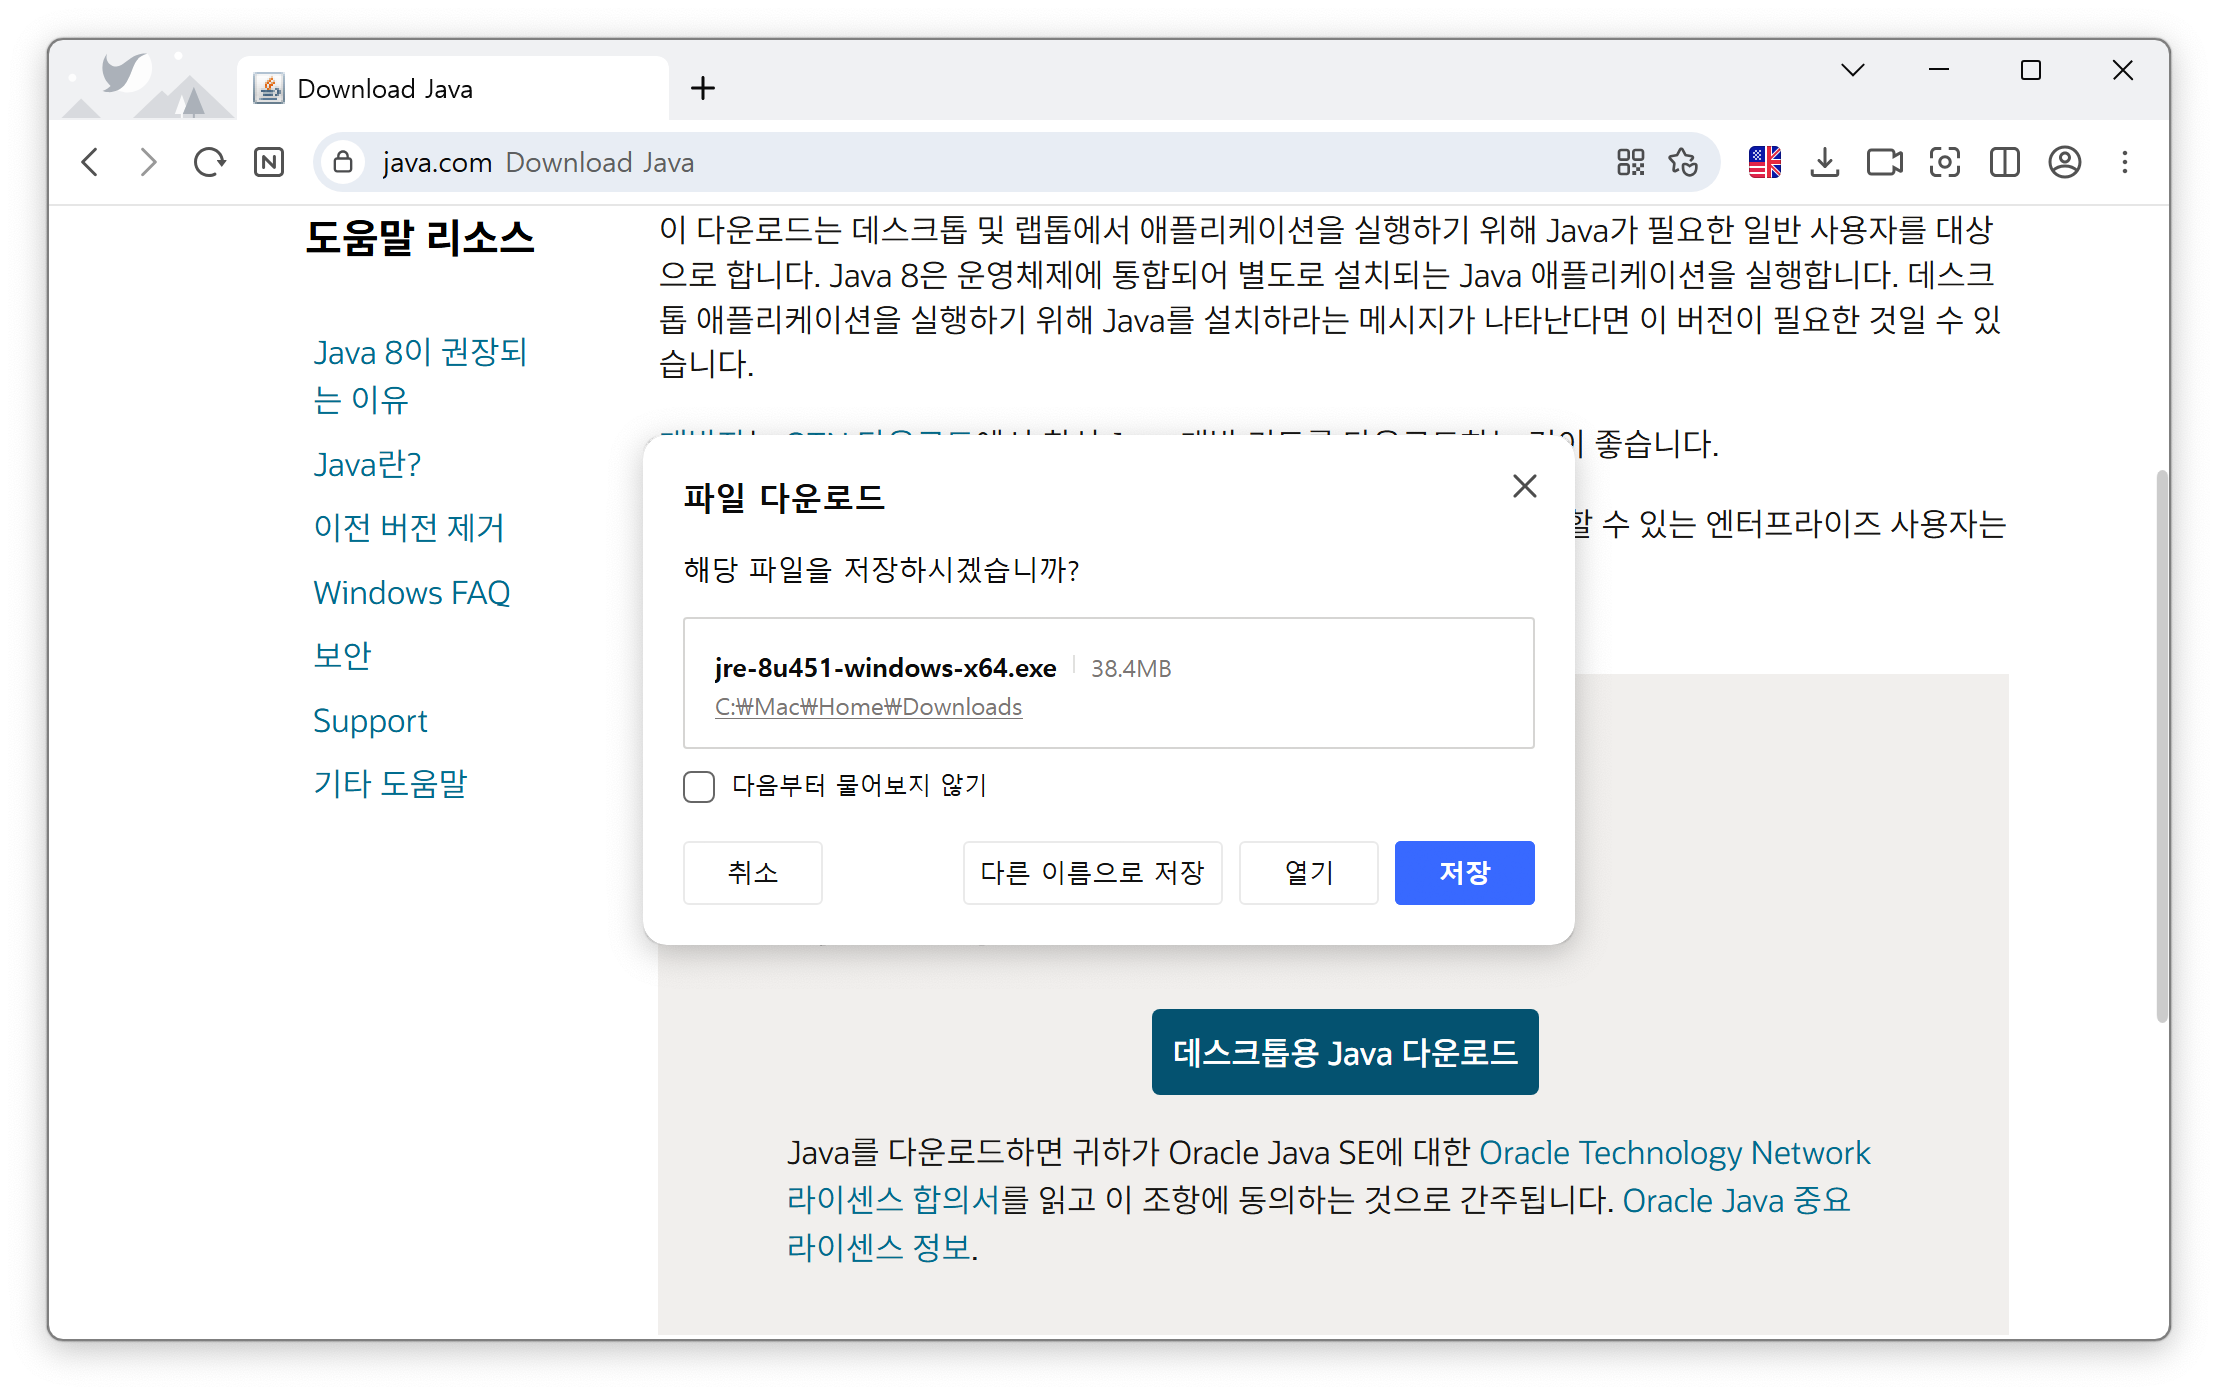Image resolution: width=2218 pixels, height=1396 pixels.
Task: Click the jre-8u451-windows-x64.exe file name
Action: pos(885,668)
